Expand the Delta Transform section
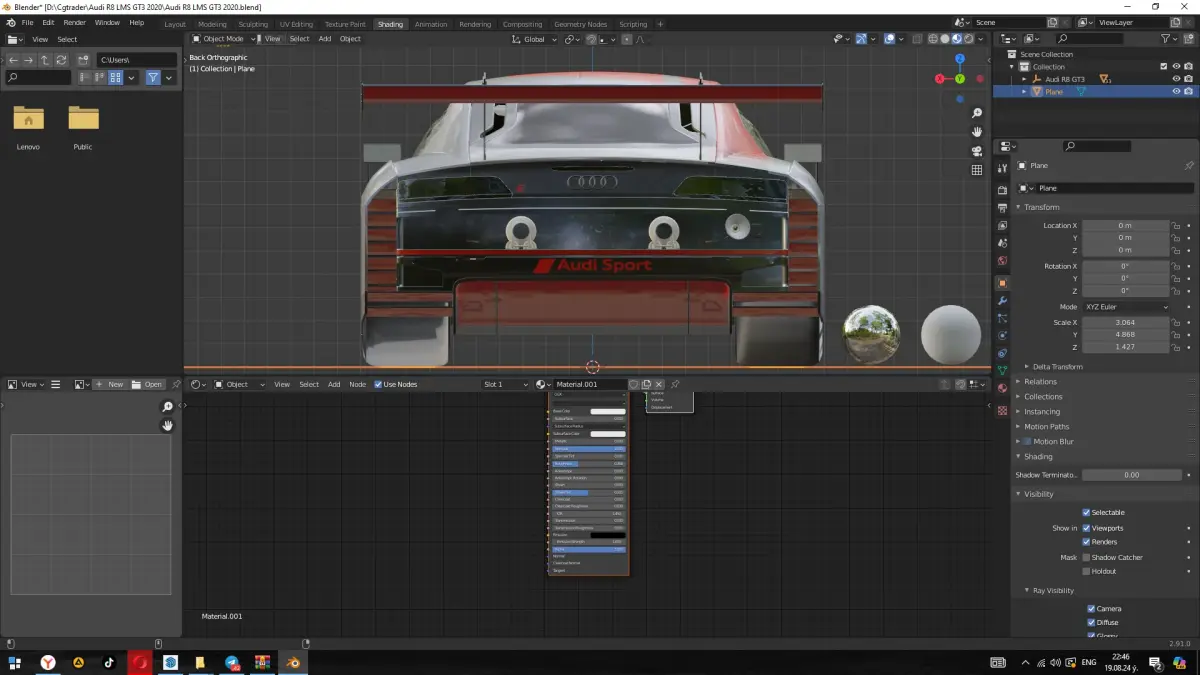 pos(1057,366)
